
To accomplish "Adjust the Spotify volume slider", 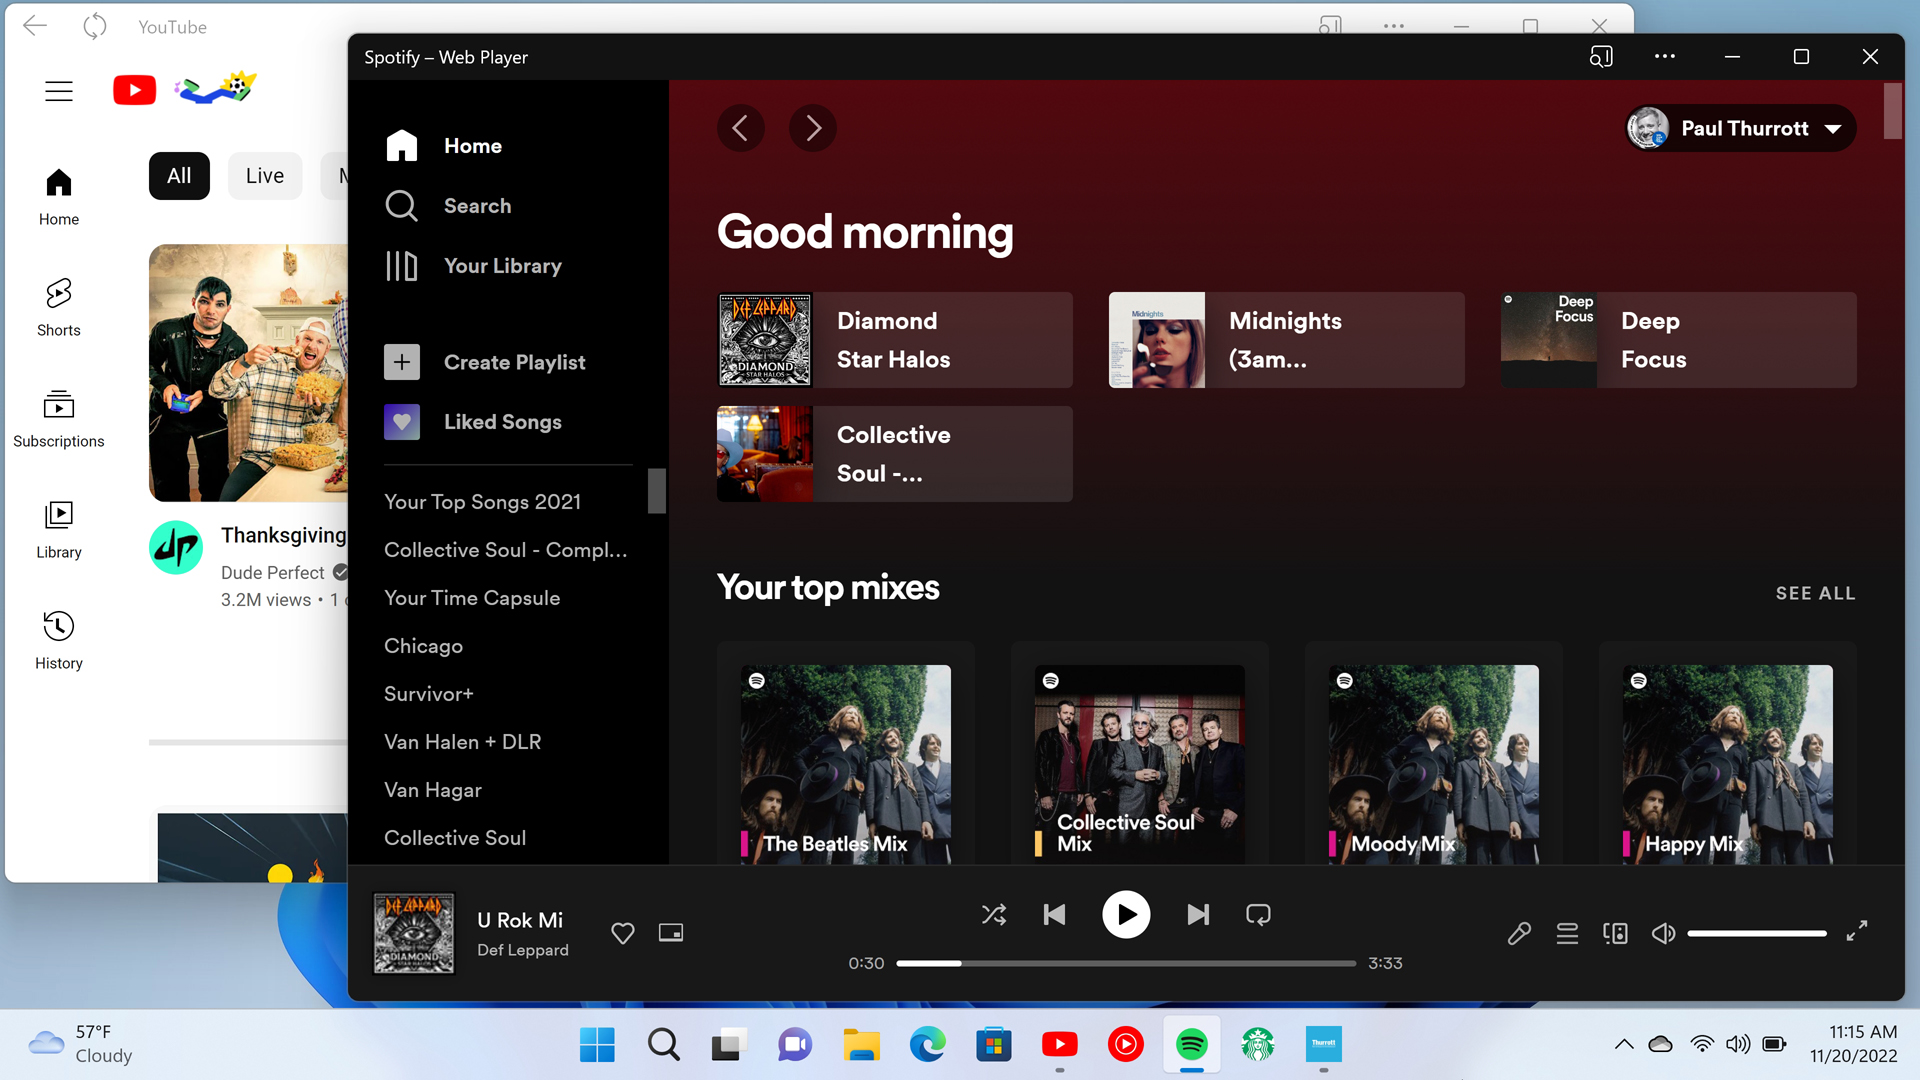I will (x=1757, y=933).
